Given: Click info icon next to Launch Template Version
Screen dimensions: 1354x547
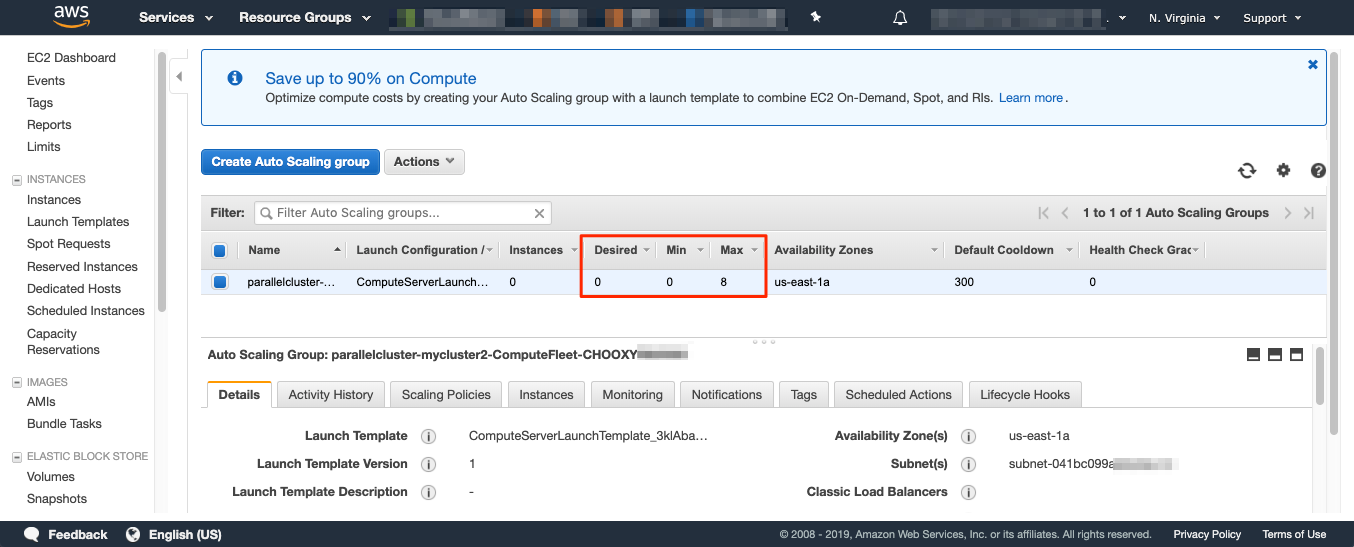Looking at the screenshot, I should coord(428,465).
